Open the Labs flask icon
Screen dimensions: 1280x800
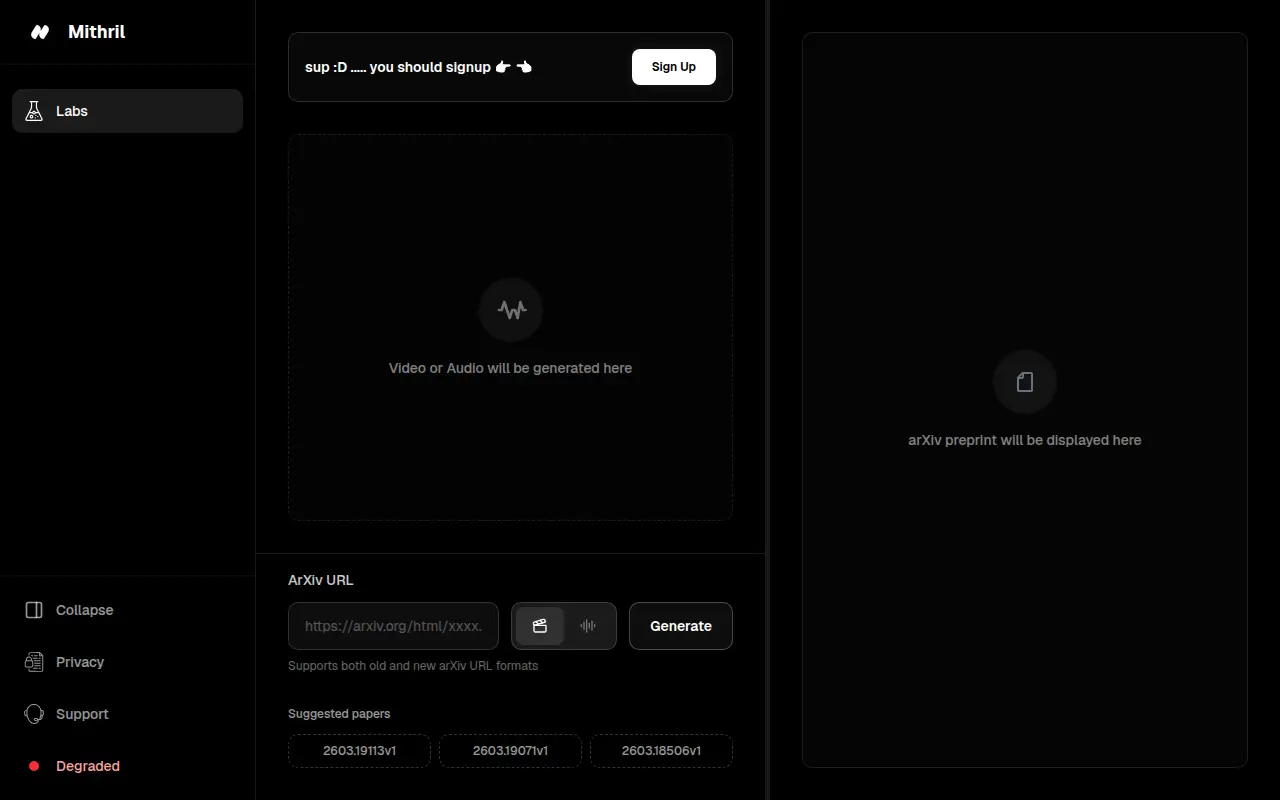click(34, 111)
